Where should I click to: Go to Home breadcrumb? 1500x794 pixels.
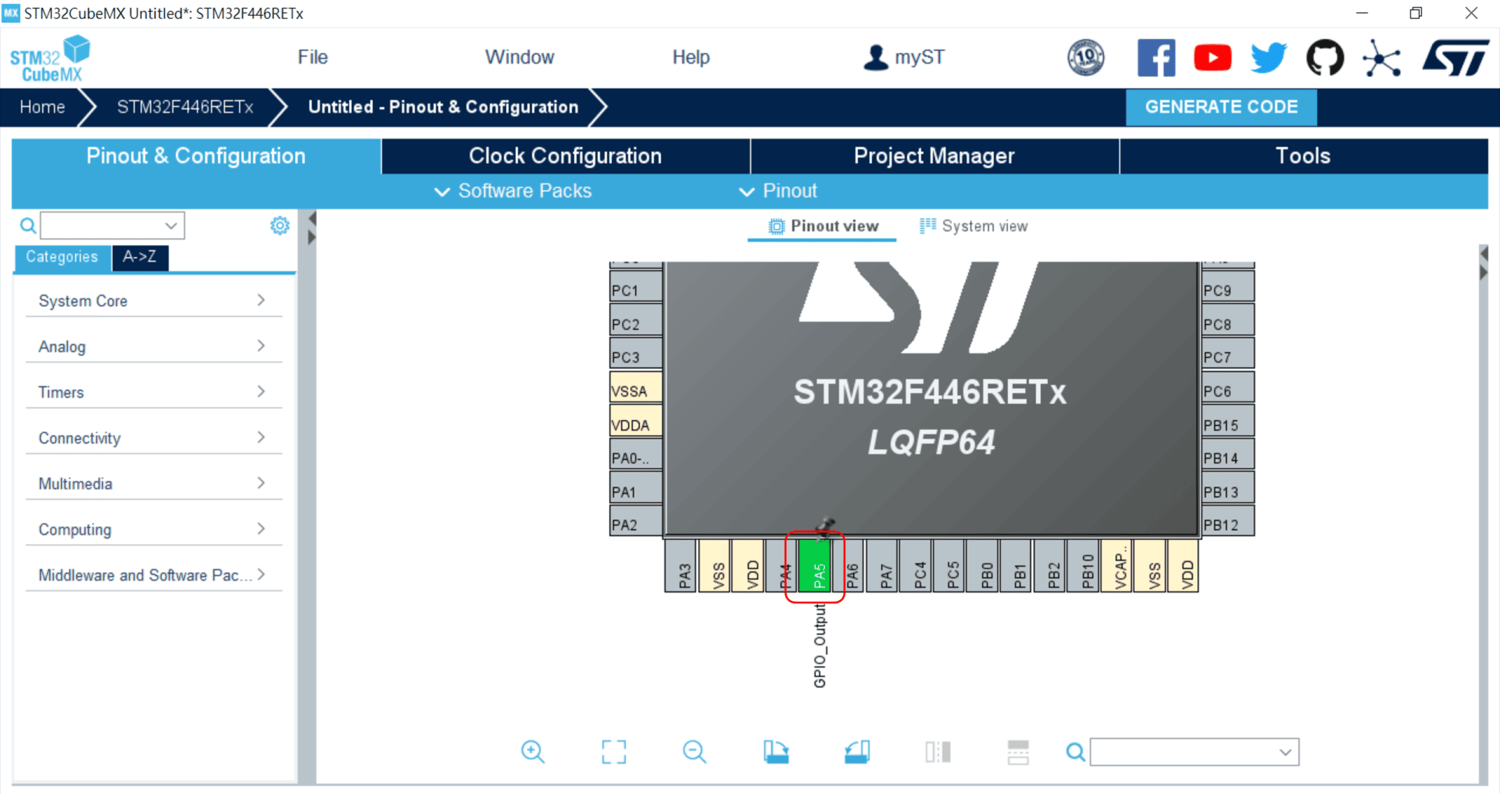tap(42, 107)
